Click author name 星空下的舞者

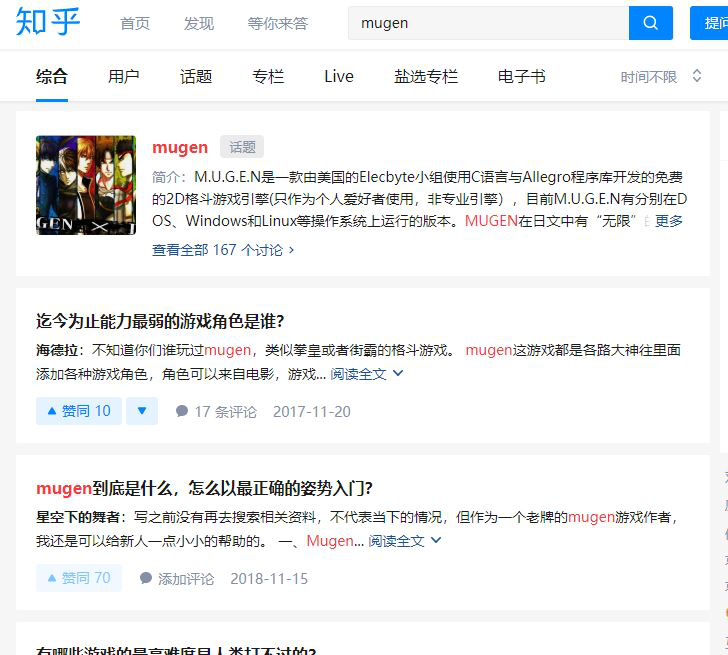point(78,517)
